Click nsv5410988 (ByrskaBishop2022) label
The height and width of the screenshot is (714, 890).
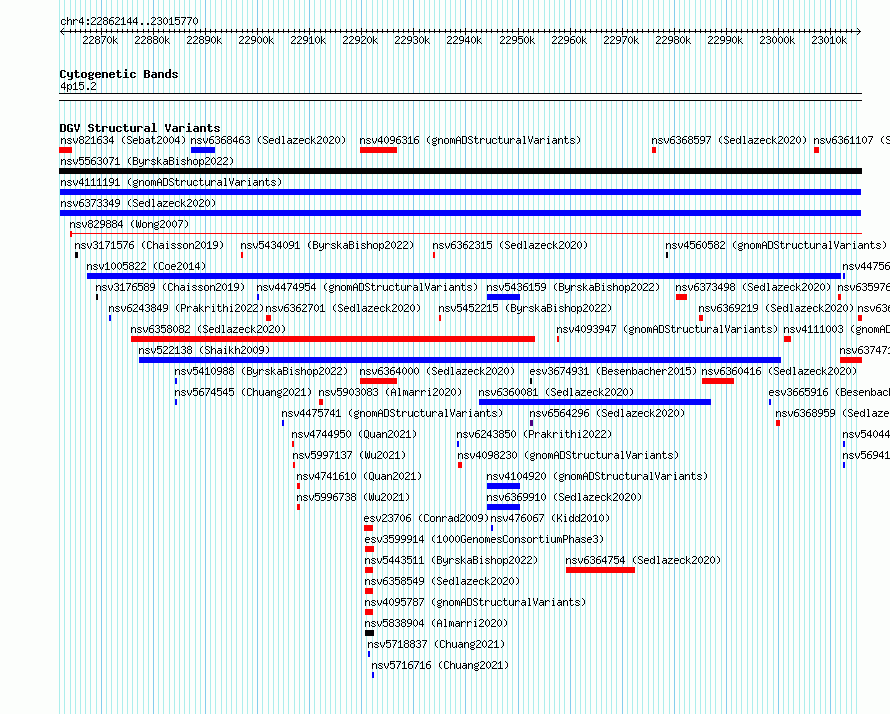[261, 371]
